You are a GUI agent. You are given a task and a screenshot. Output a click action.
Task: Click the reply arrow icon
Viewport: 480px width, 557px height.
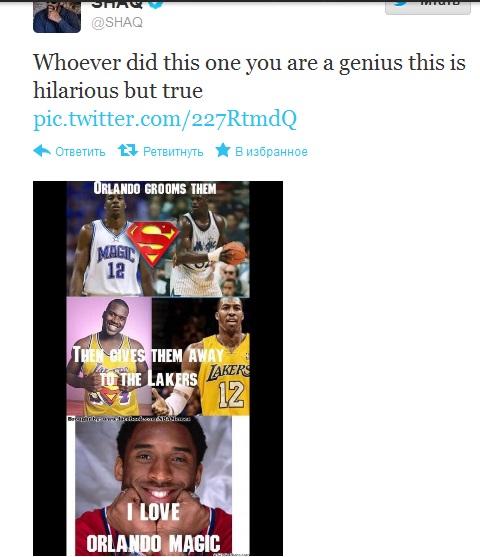[x=42, y=151]
